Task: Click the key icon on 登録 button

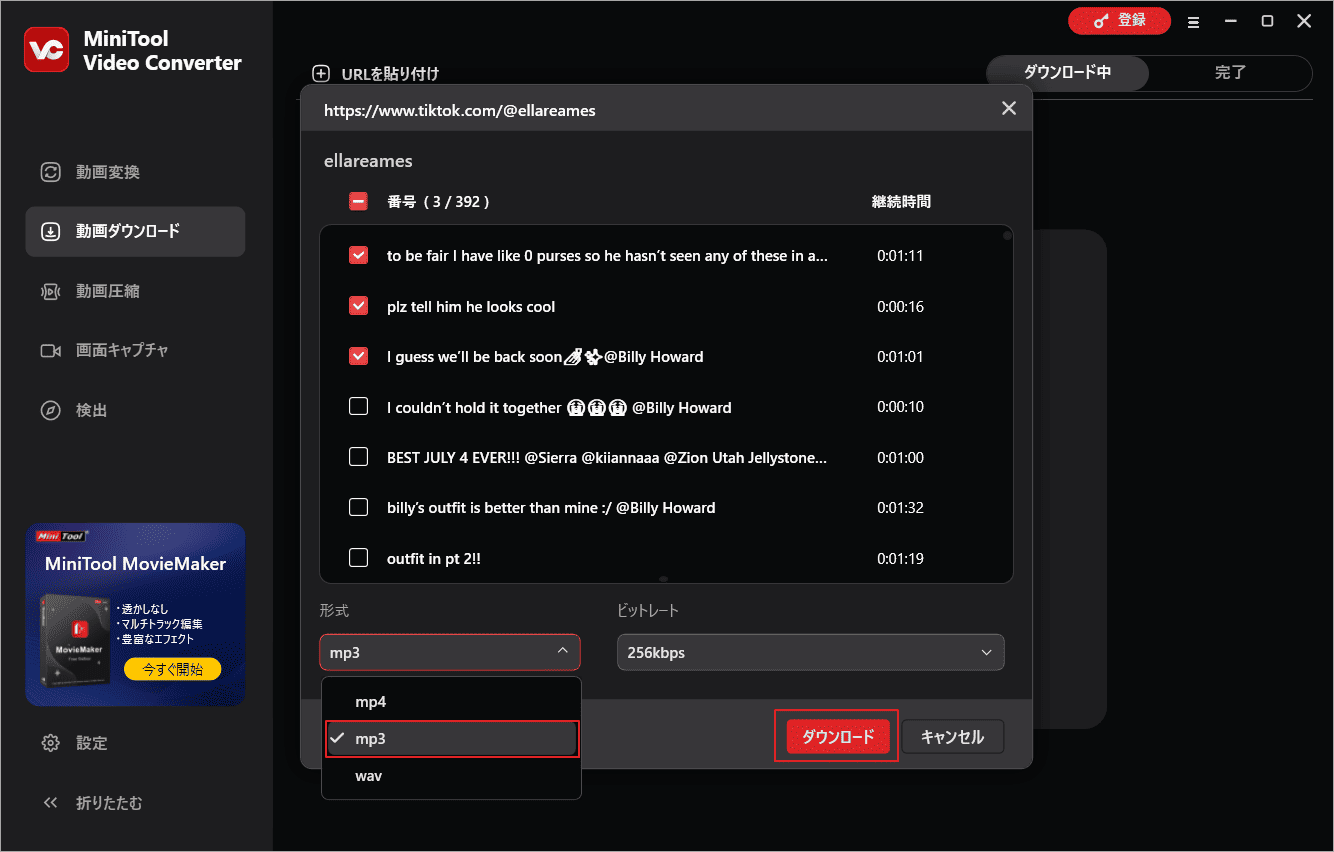Action: [x=1101, y=20]
